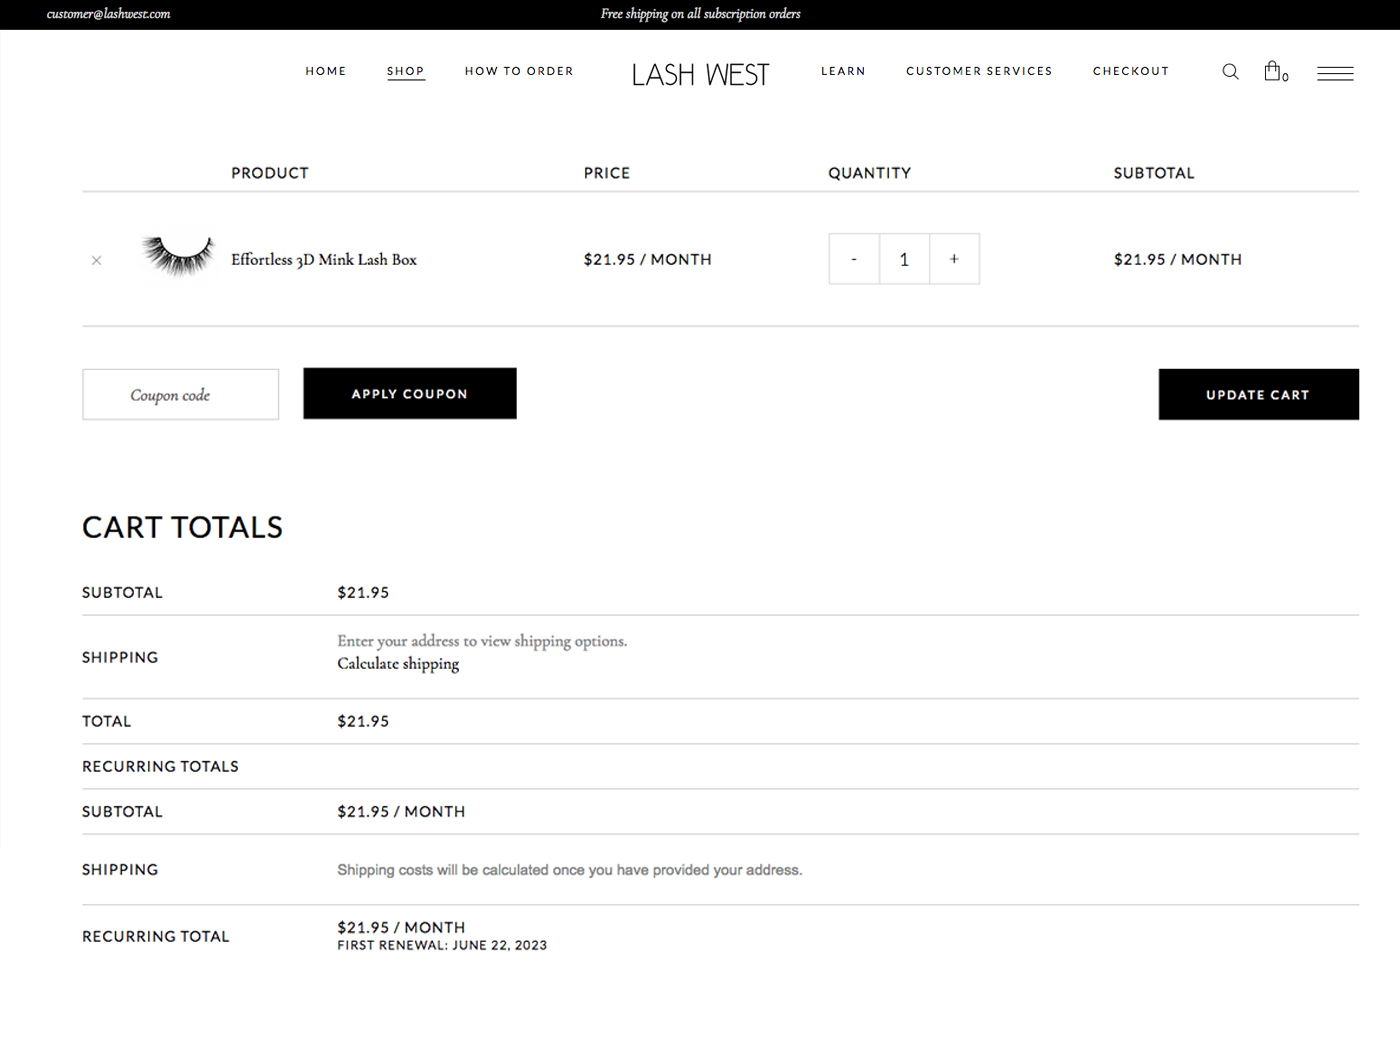
Task: Increase quantity with plus button
Action: point(954,259)
